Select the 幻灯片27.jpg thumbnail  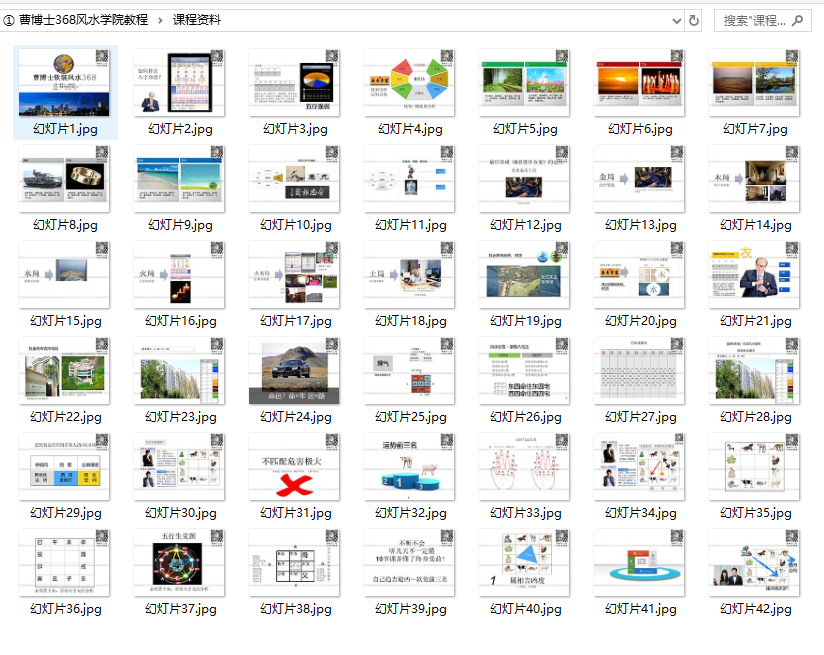click(x=640, y=371)
